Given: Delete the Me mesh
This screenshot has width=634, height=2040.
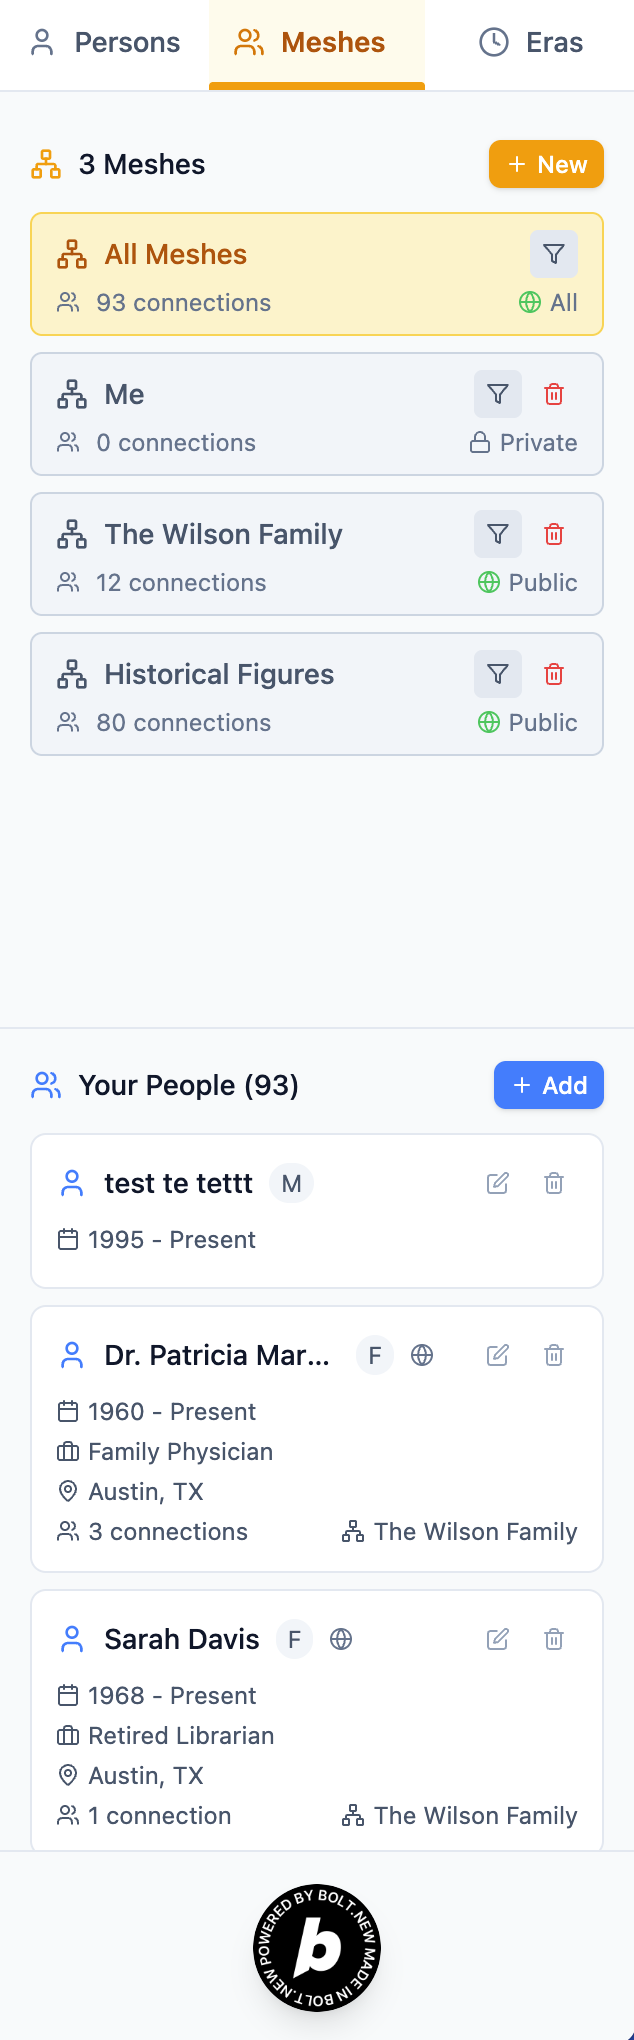Looking at the screenshot, I should (554, 395).
